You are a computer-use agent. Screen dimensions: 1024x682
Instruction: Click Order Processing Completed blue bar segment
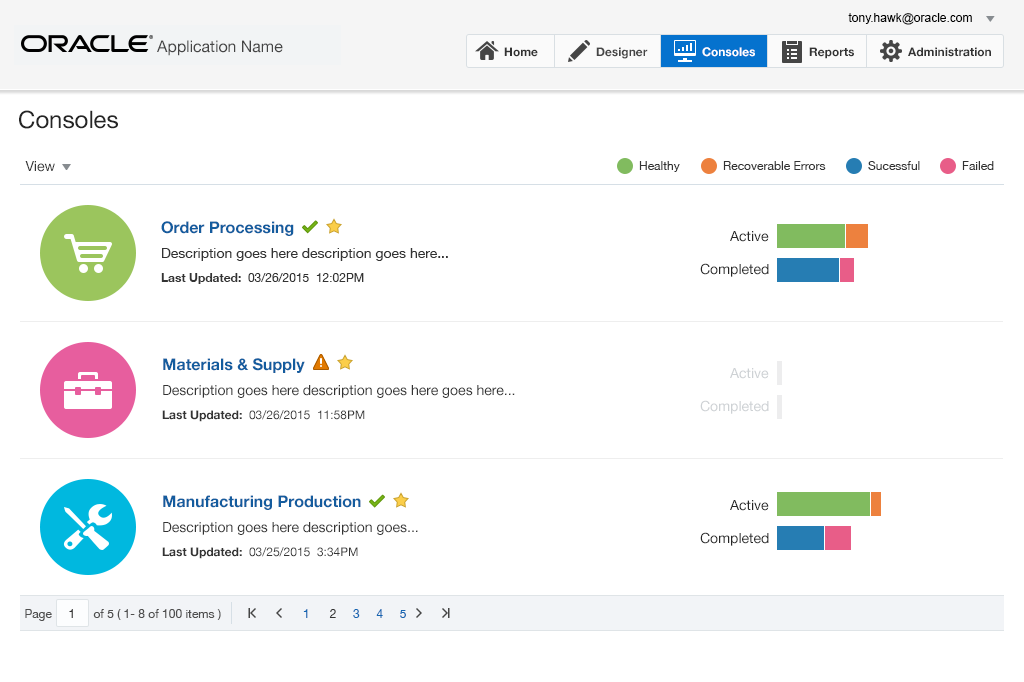pyautogui.click(x=808, y=270)
